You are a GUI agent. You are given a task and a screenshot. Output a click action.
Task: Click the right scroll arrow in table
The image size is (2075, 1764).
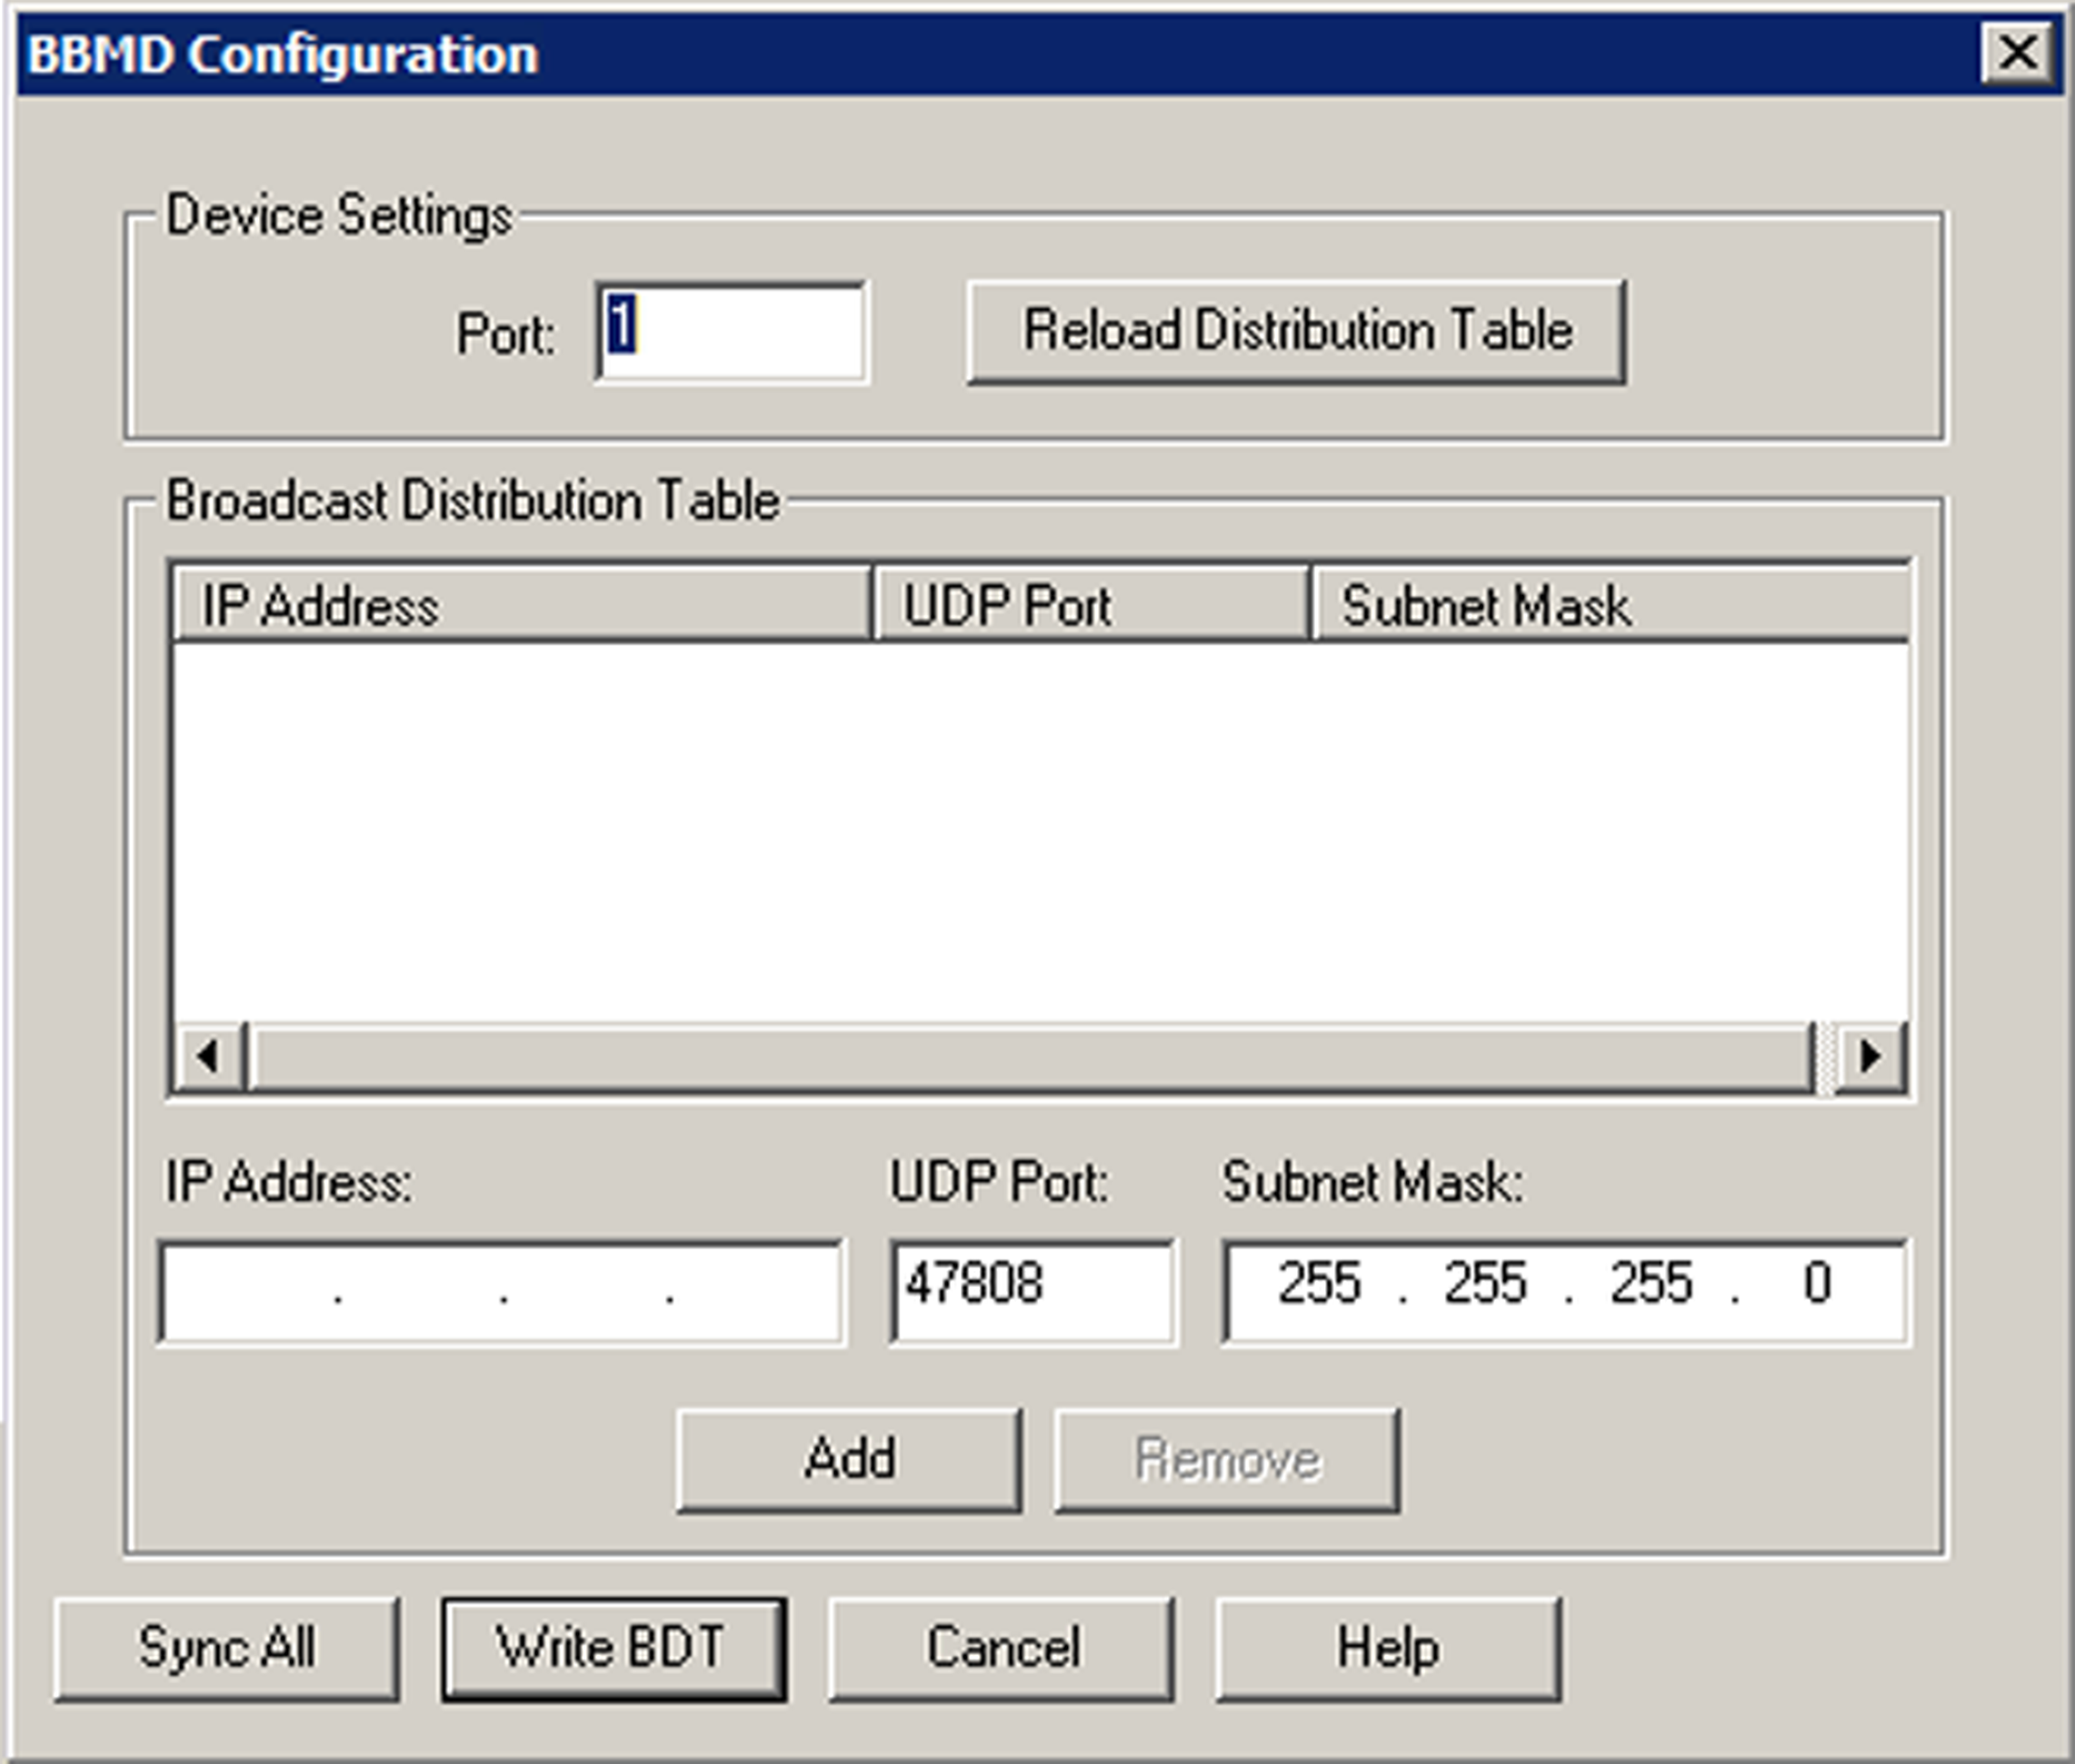(x=1870, y=1056)
